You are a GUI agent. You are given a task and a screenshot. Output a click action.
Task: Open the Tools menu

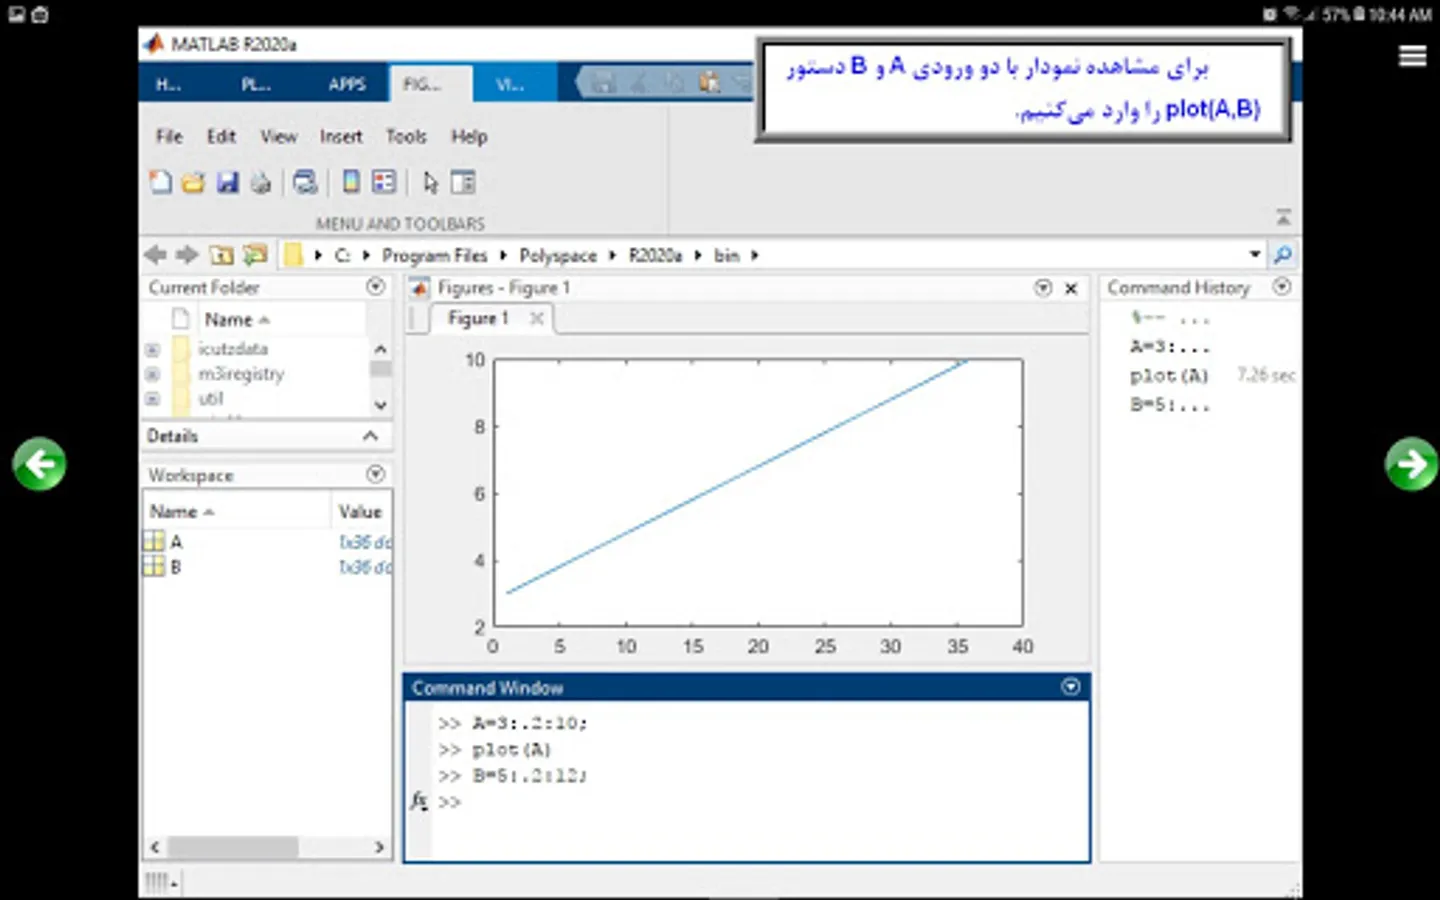(406, 136)
